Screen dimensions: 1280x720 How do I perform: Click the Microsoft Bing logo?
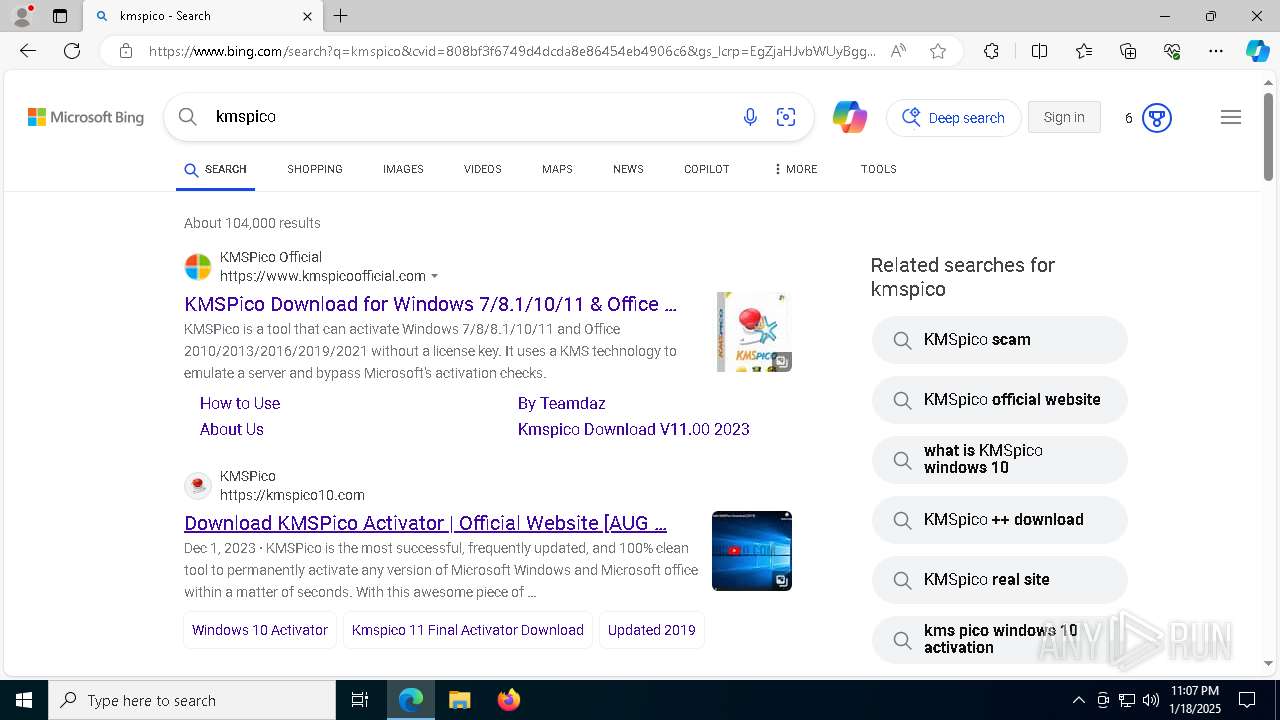point(86,117)
